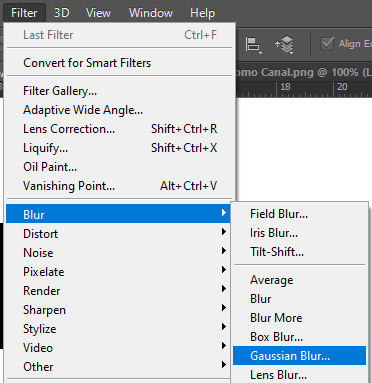372x383 pixels.
Task: Expand the Video submenu
Action: pyautogui.click(x=118, y=347)
